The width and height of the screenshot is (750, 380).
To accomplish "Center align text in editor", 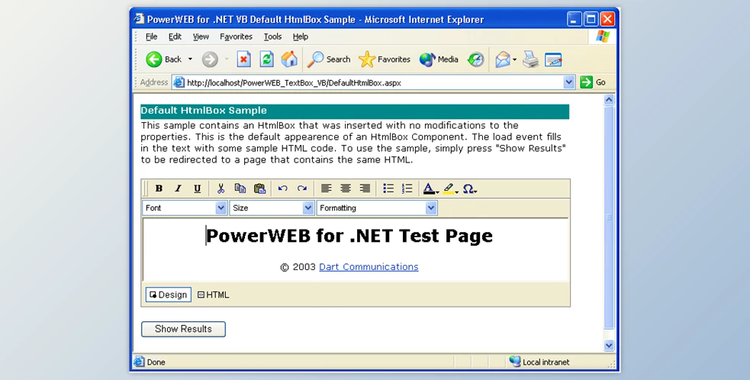I will (x=345, y=189).
